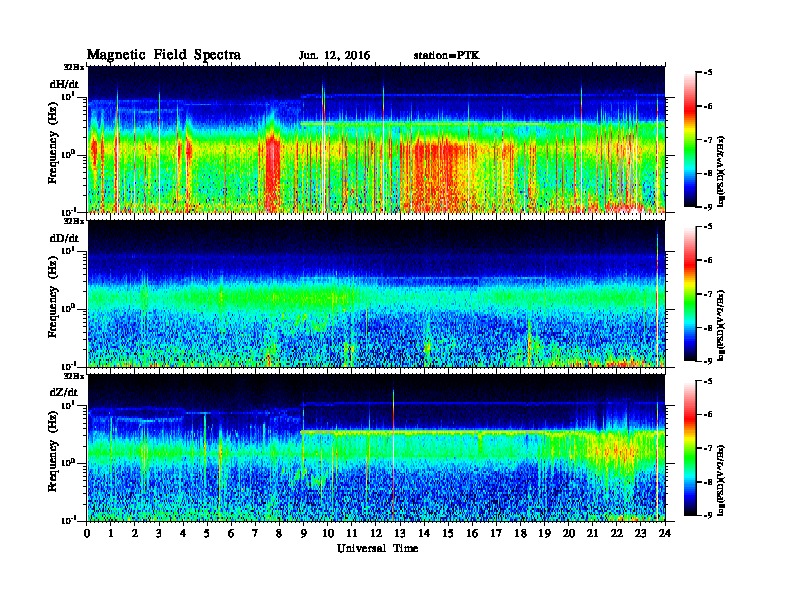Click hour 23 on Universal Time axis
792x612 pixels.
(641, 533)
